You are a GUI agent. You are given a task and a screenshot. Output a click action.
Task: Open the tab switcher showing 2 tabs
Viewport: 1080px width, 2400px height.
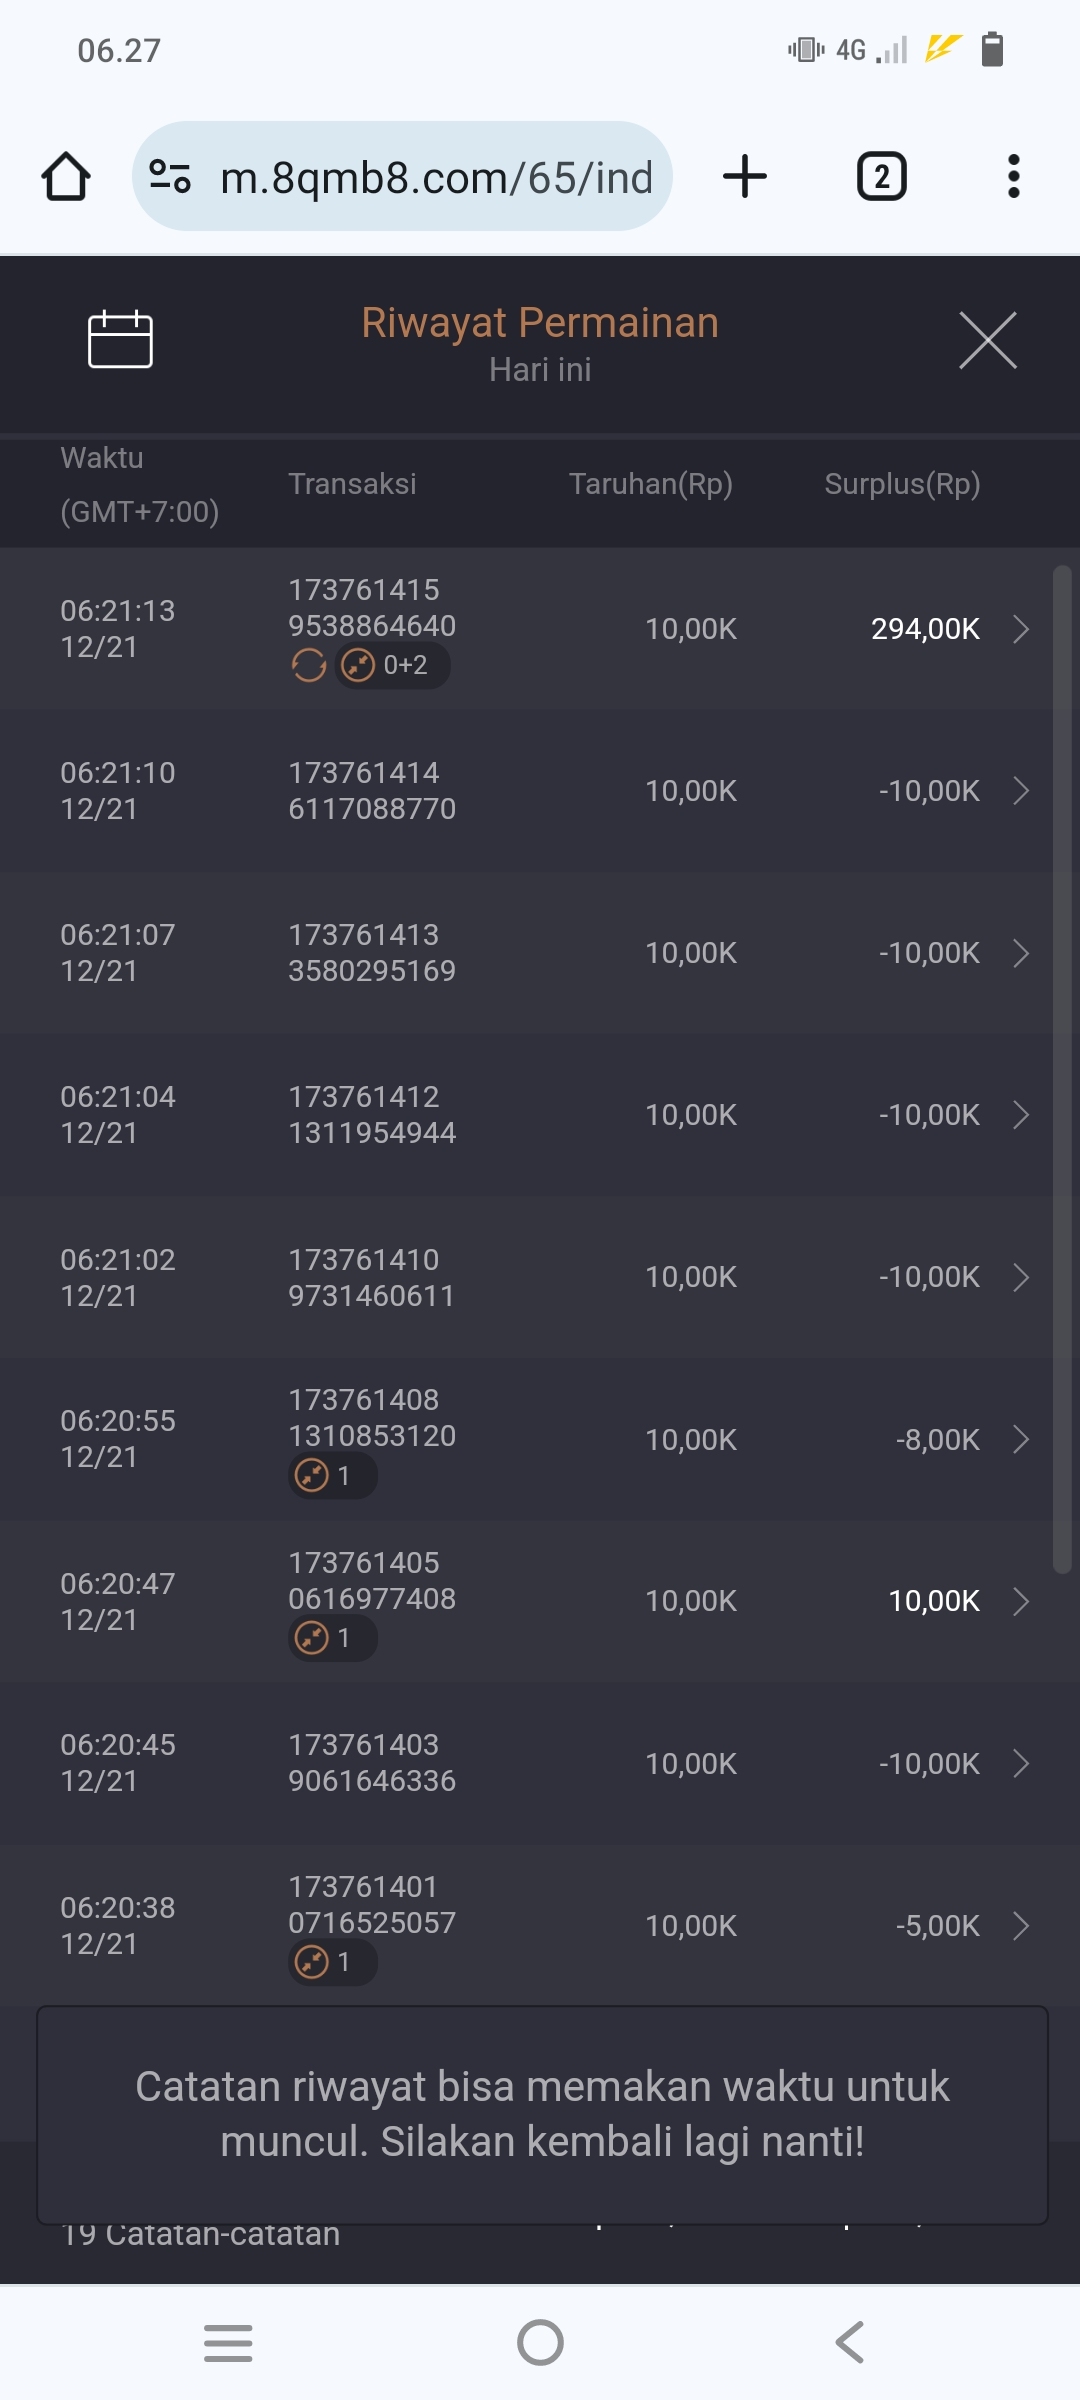click(x=881, y=177)
